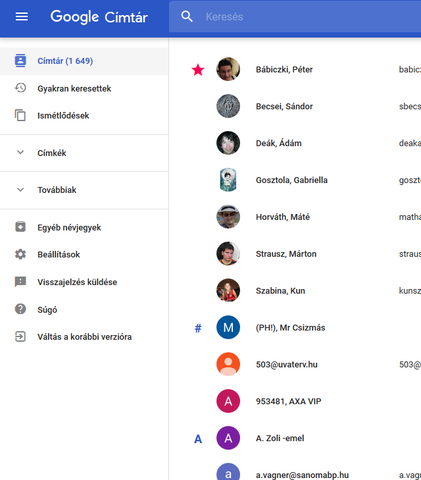This screenshot has height=480, width=421.
Task: Select contact name 503@uvaterv.hu
Action: tap(287, 365)
